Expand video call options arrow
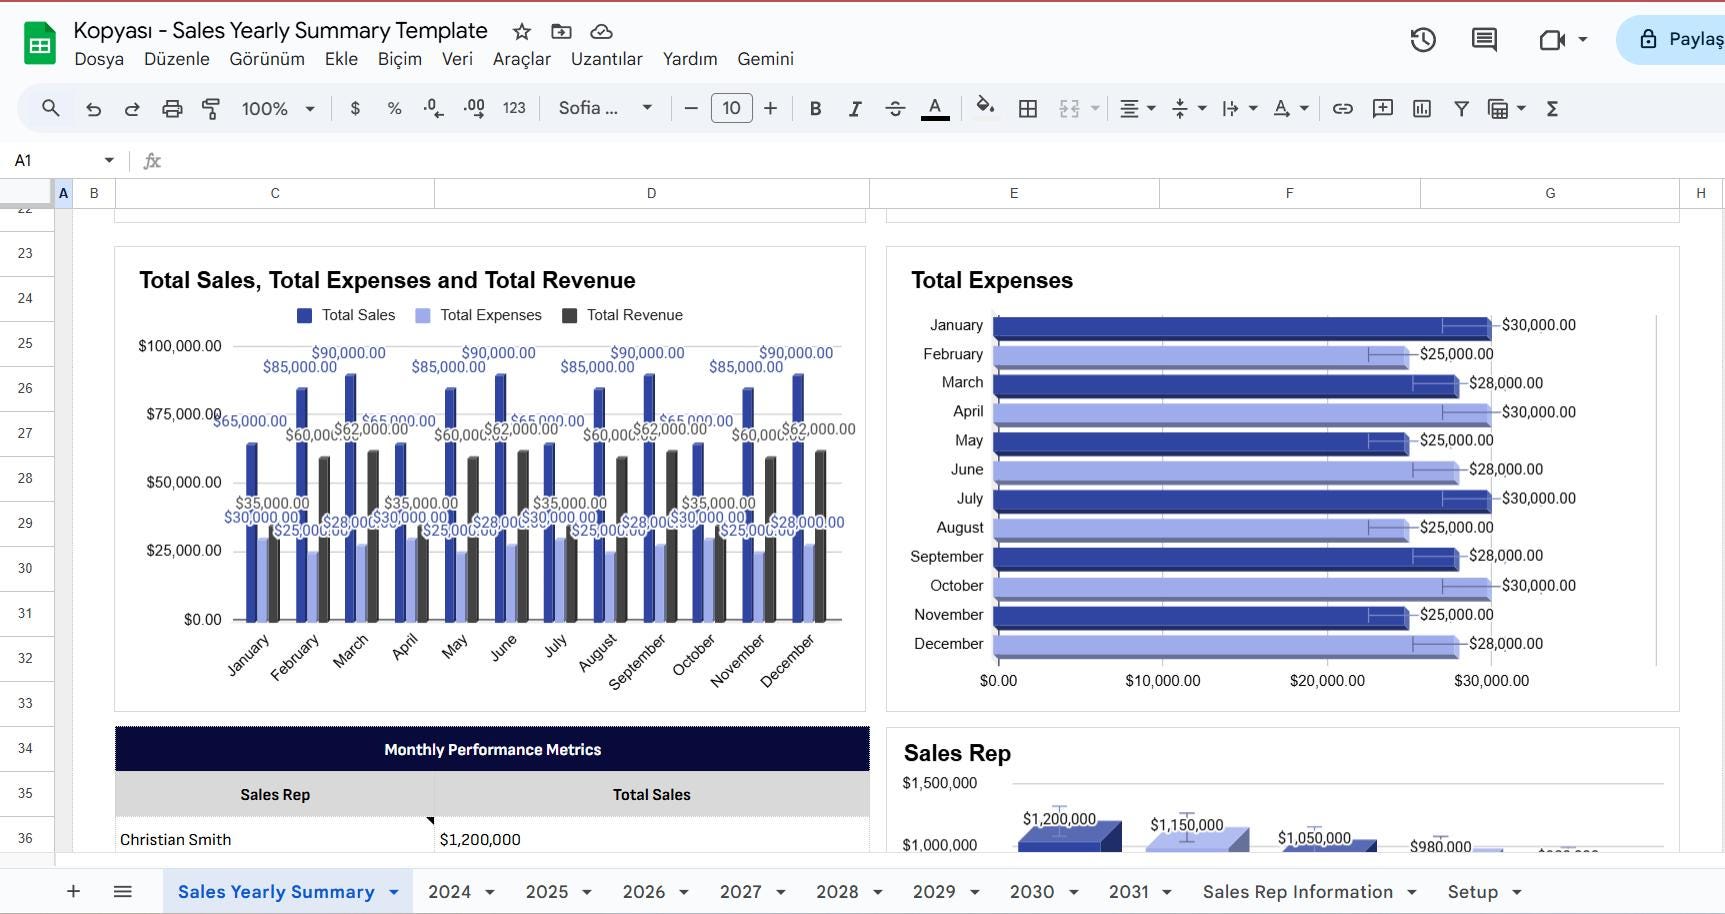Image resolution: width=1725 pixels, height=914 pixels. [x=1582, y=40]
